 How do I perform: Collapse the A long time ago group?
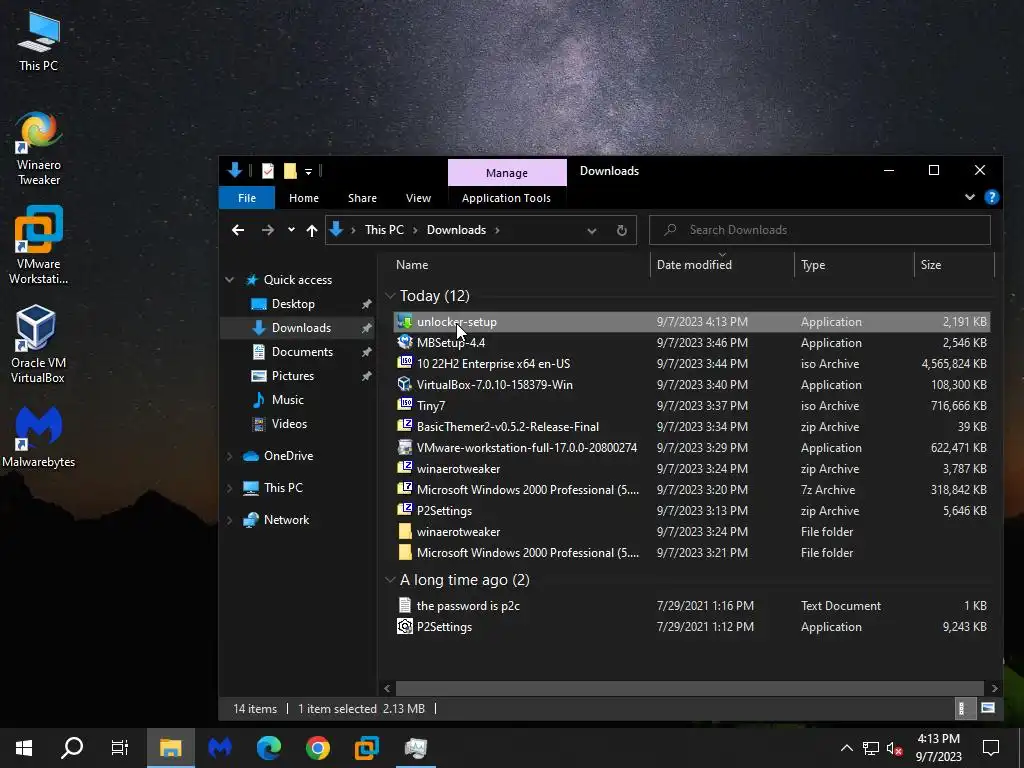click(x=390, y=580)
